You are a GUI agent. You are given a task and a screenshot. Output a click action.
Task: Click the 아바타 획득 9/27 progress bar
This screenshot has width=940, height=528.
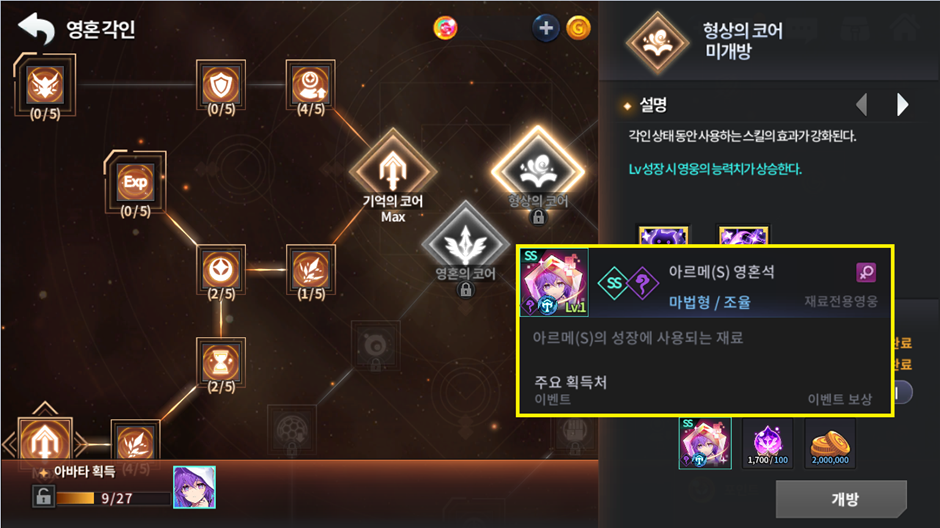click(x=114, y=498)
